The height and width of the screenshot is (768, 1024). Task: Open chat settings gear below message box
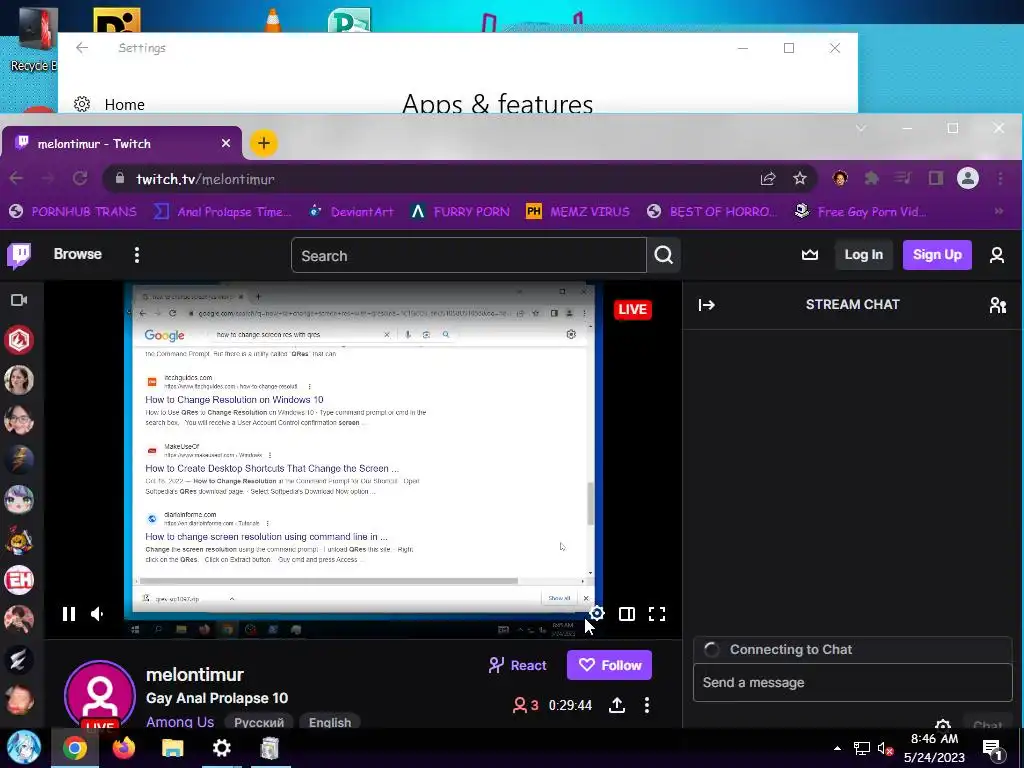[943, 724]
